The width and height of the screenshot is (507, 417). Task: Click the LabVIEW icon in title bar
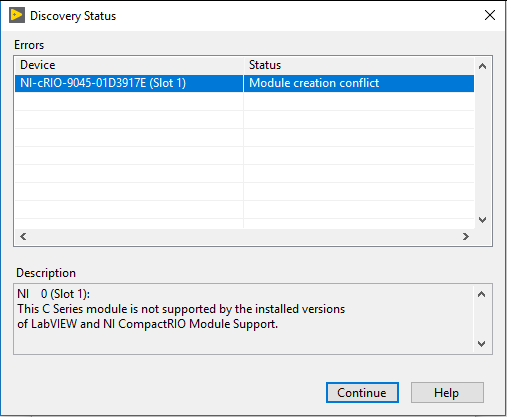pos(17,15)
